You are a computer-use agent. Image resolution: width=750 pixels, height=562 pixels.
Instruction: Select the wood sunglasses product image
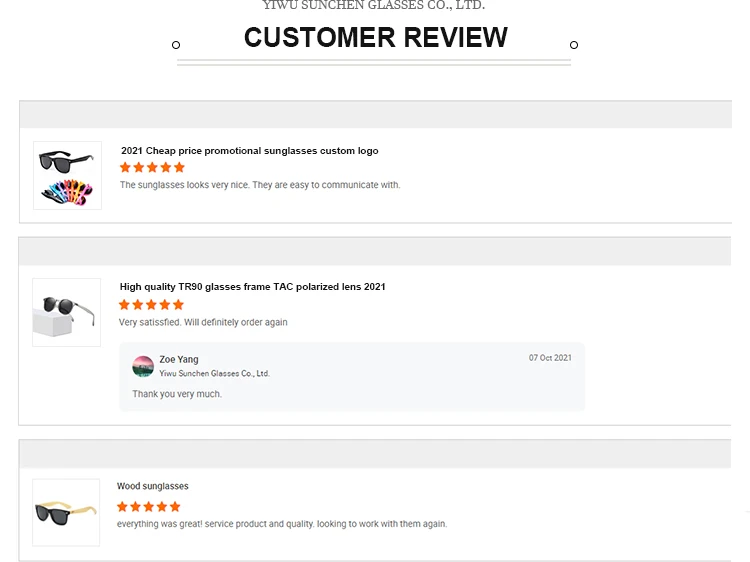click(66, 512)
